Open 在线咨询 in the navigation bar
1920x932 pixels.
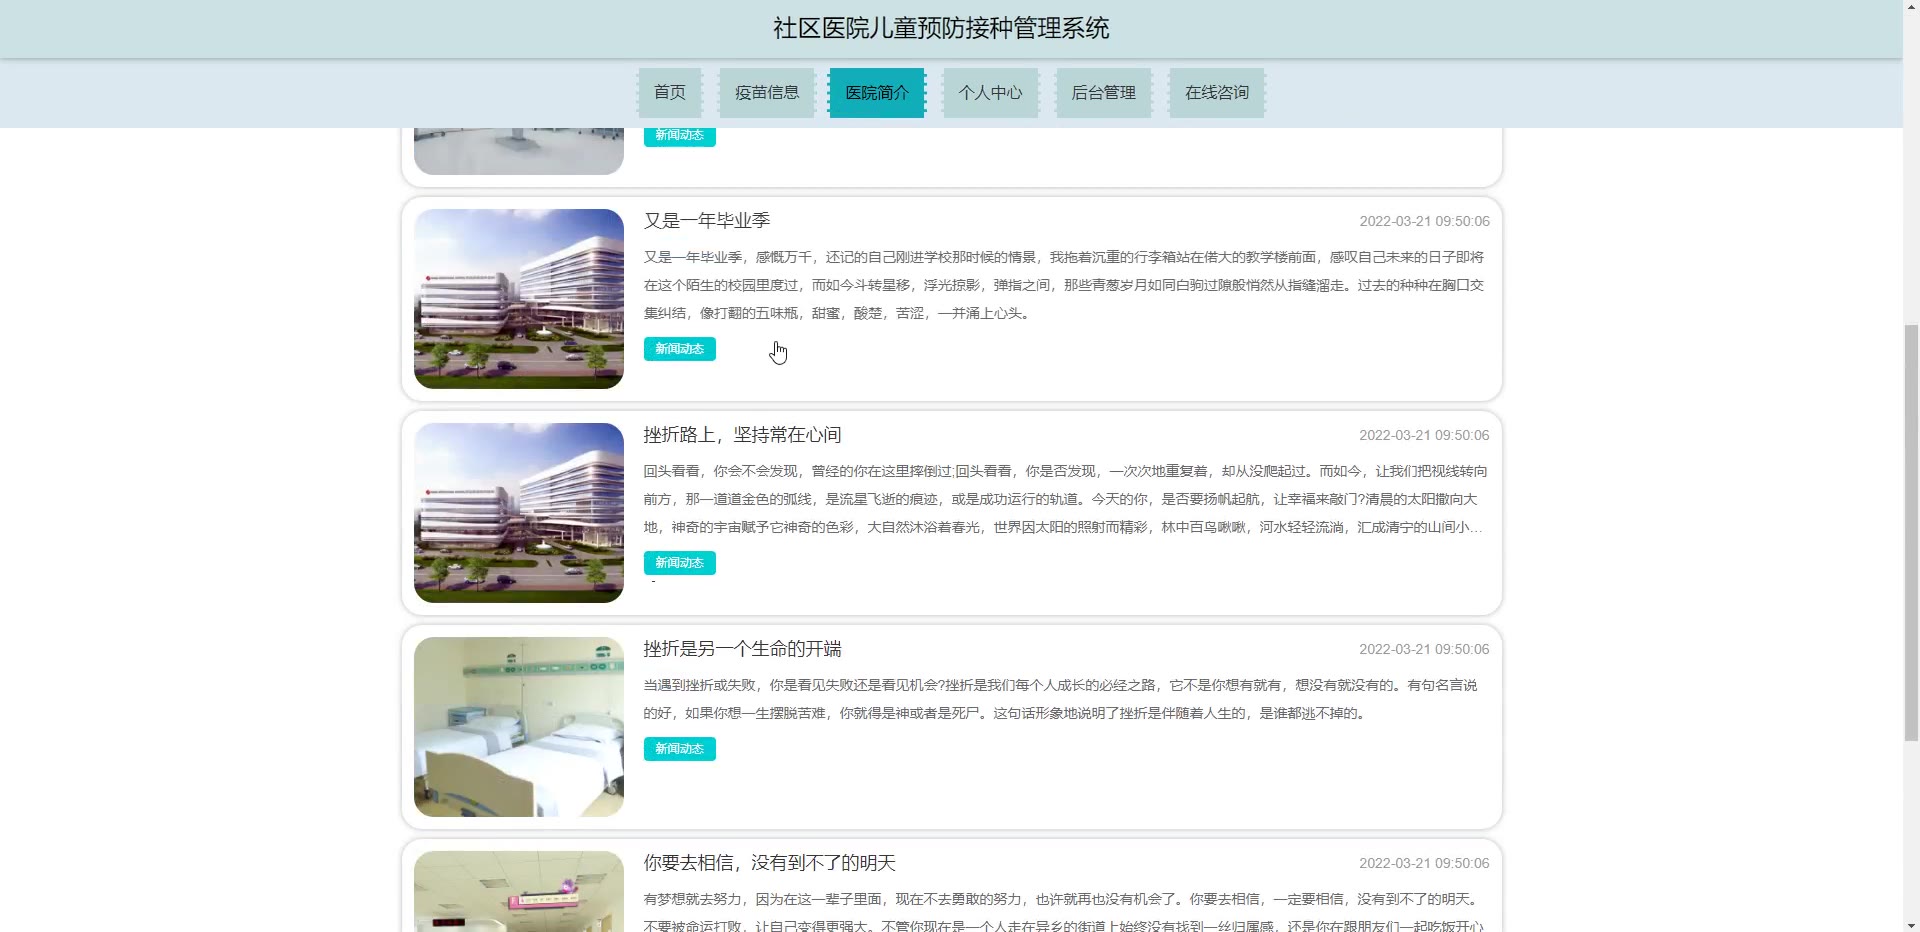(1216, 93)
